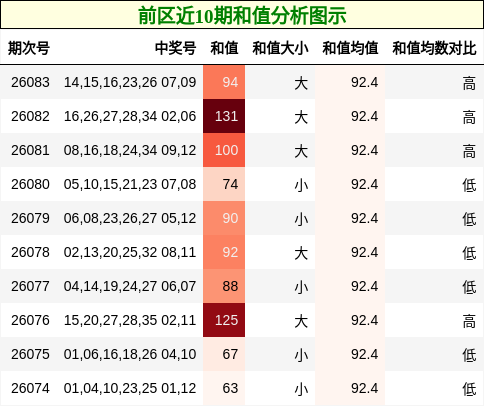Viewport: 484px width, 406px height.
Task: Click 92.4 average in the 26078 row
Action: [x=364, y=252]
